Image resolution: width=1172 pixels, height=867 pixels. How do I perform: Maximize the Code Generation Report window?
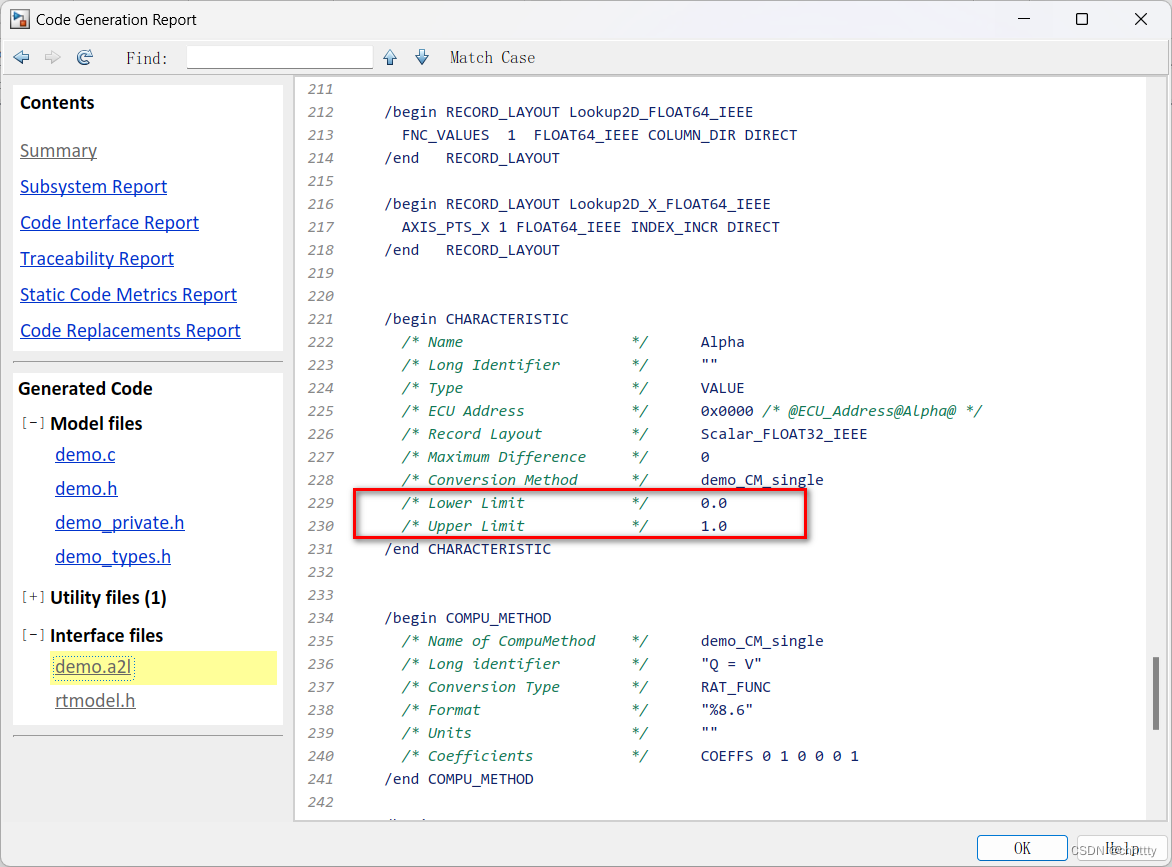coord(1082,19)
